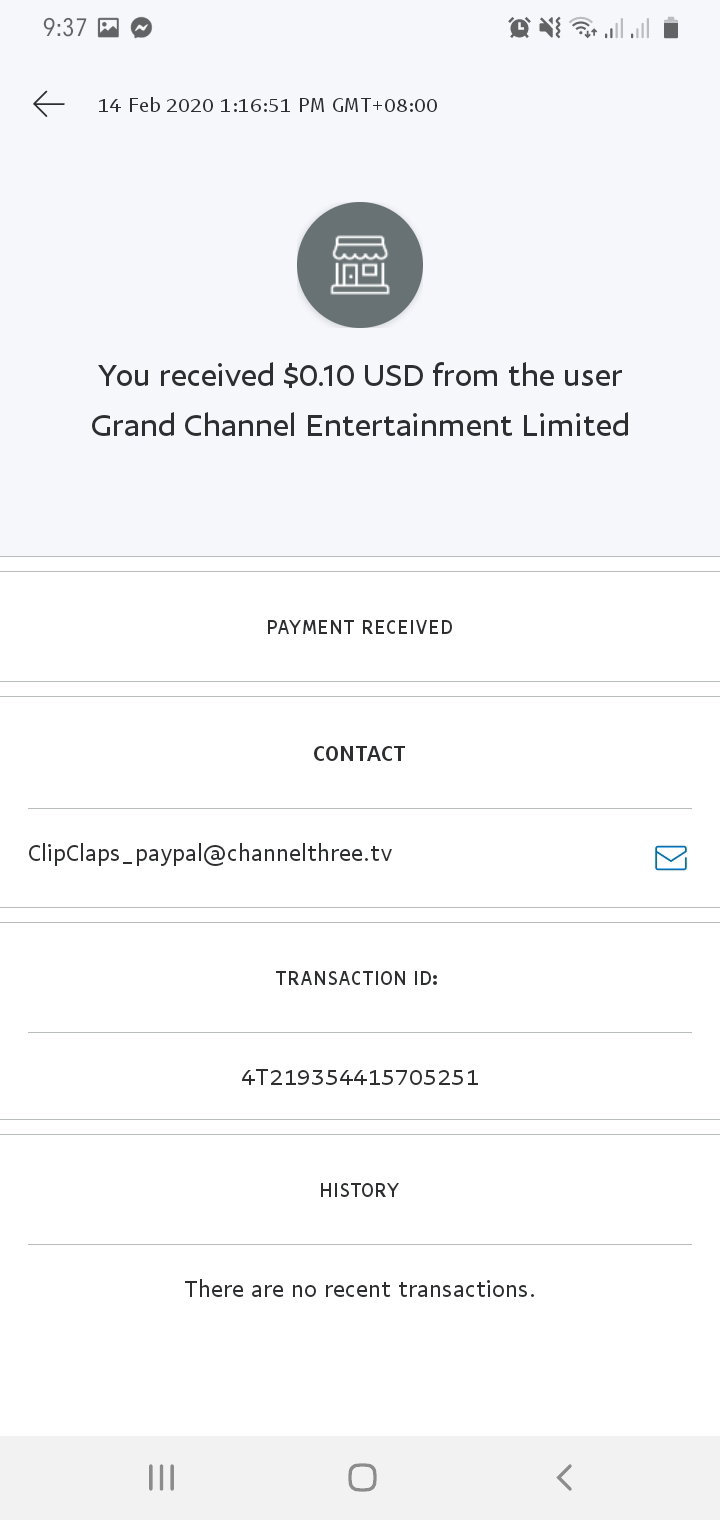Tap the muted sound status icon
This screenshot has height=1520, width=720.
(549, 28)
